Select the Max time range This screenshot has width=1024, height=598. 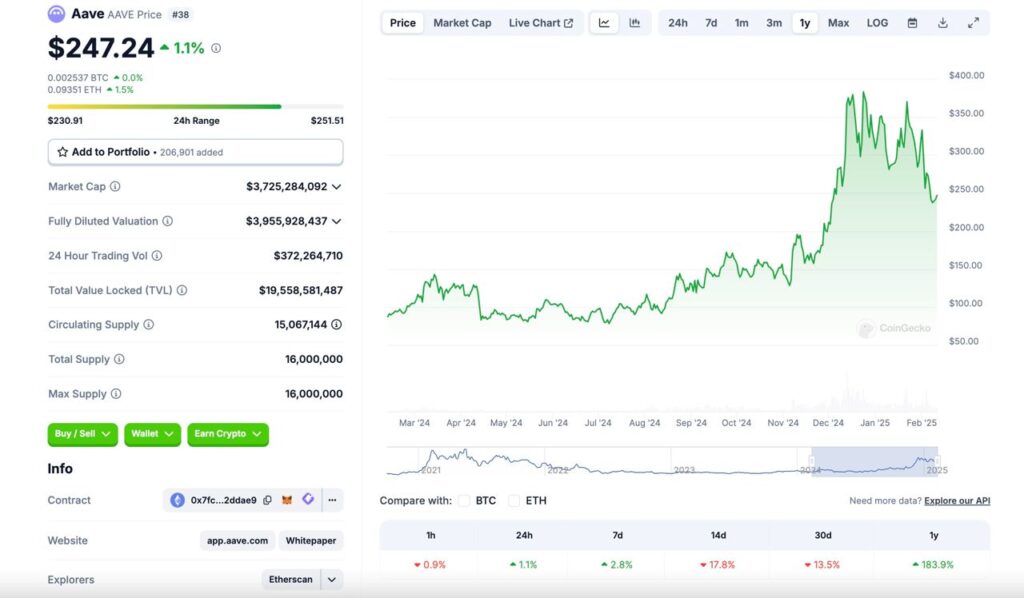pos(839,23)
